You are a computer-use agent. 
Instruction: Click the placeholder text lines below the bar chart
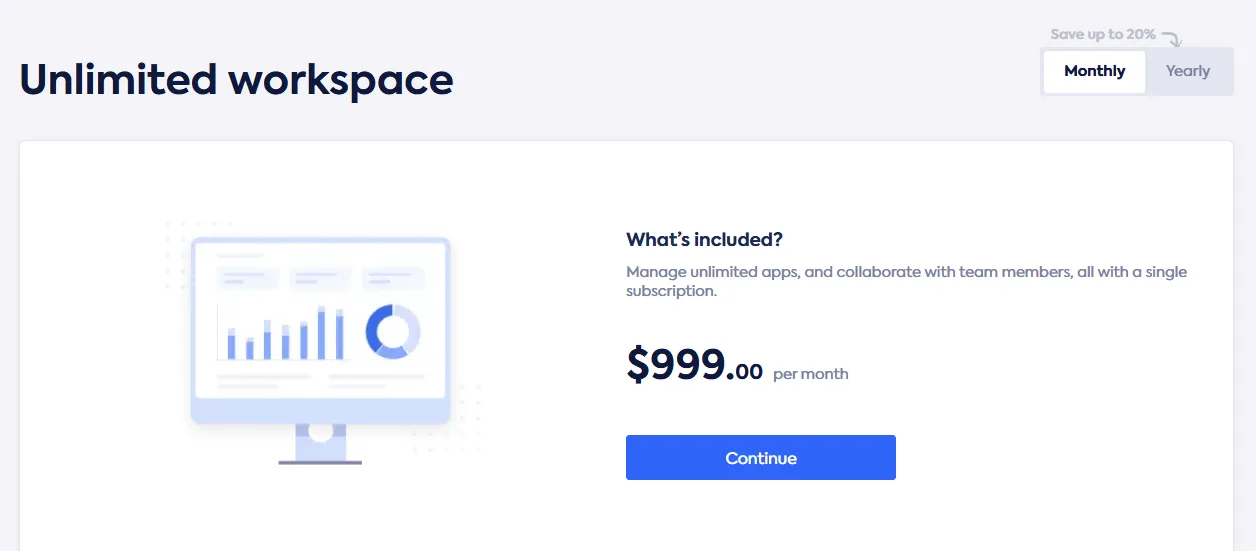click(264, 380)
